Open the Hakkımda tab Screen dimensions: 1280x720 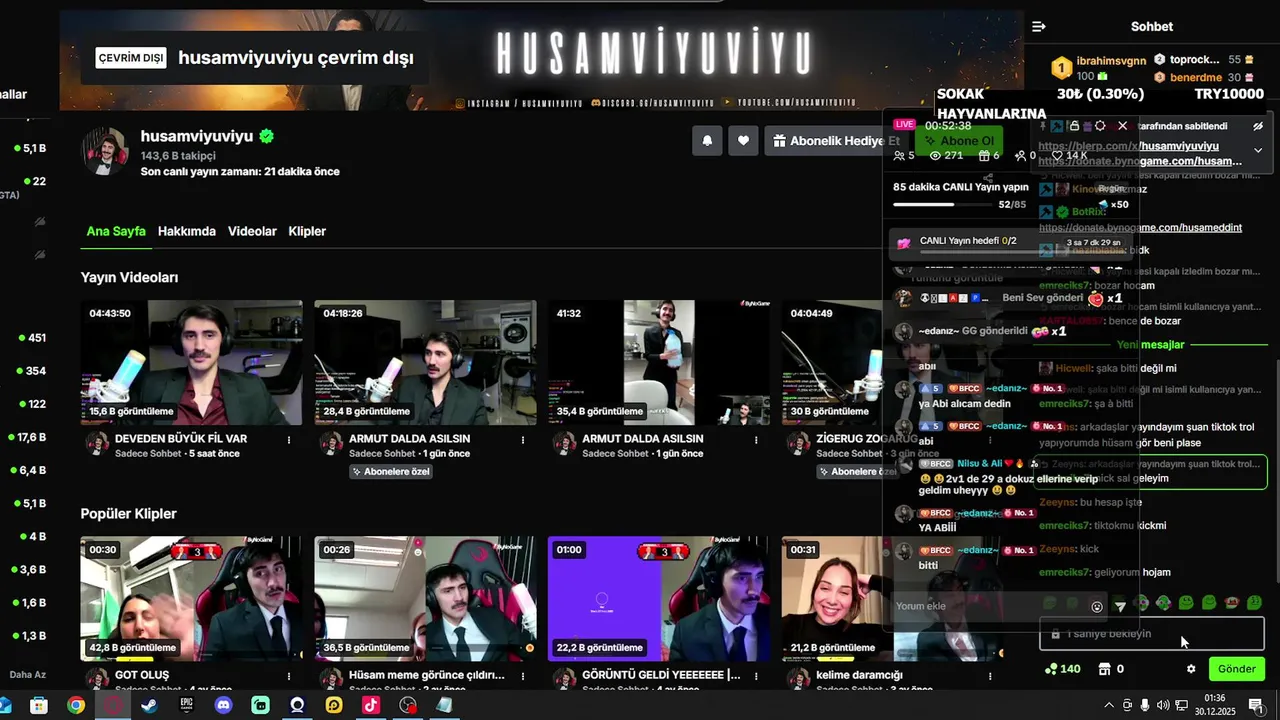click(187, 231)
